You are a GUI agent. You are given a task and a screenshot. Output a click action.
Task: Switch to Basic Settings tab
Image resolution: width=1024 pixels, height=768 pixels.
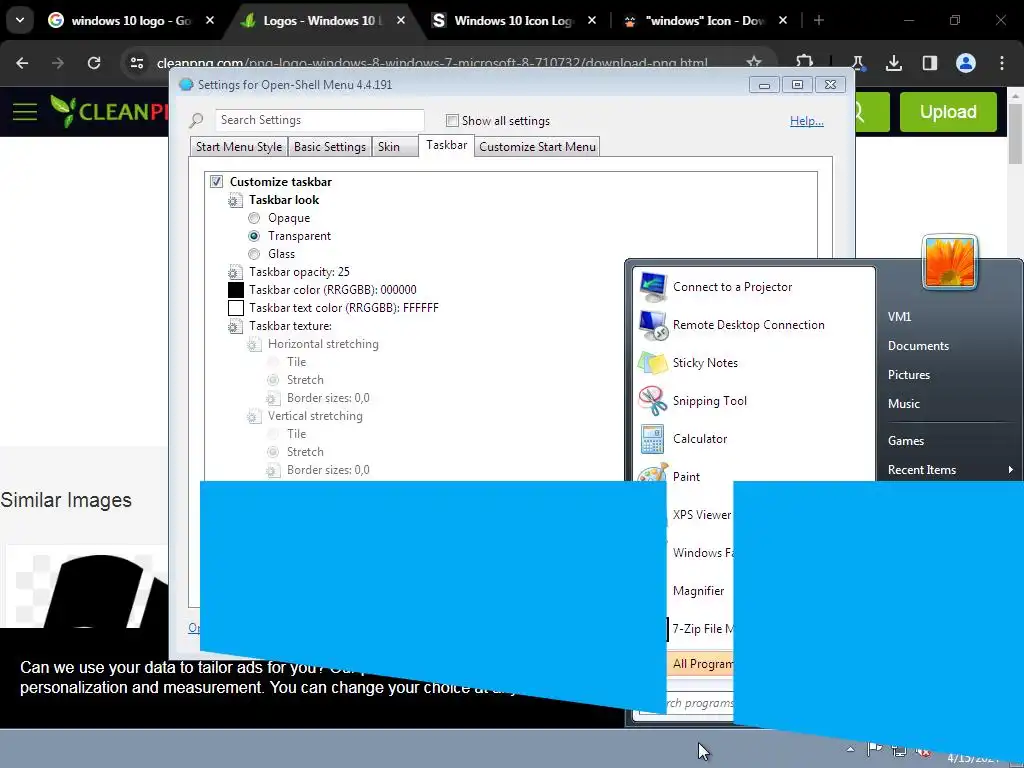tap(329, 147)
